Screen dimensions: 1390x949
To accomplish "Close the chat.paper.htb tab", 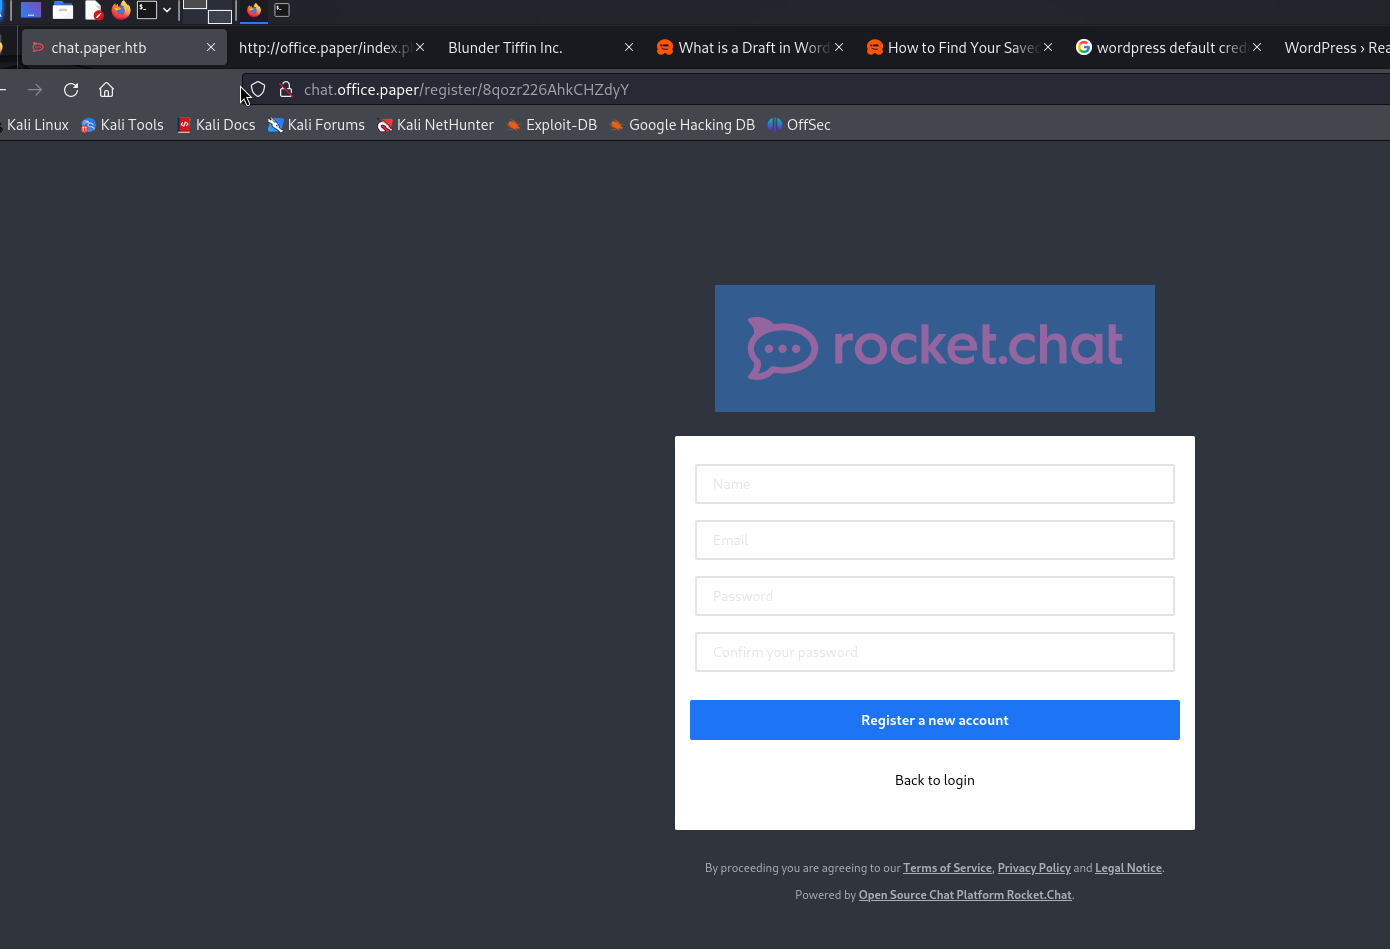I will [x=211, y=48].
